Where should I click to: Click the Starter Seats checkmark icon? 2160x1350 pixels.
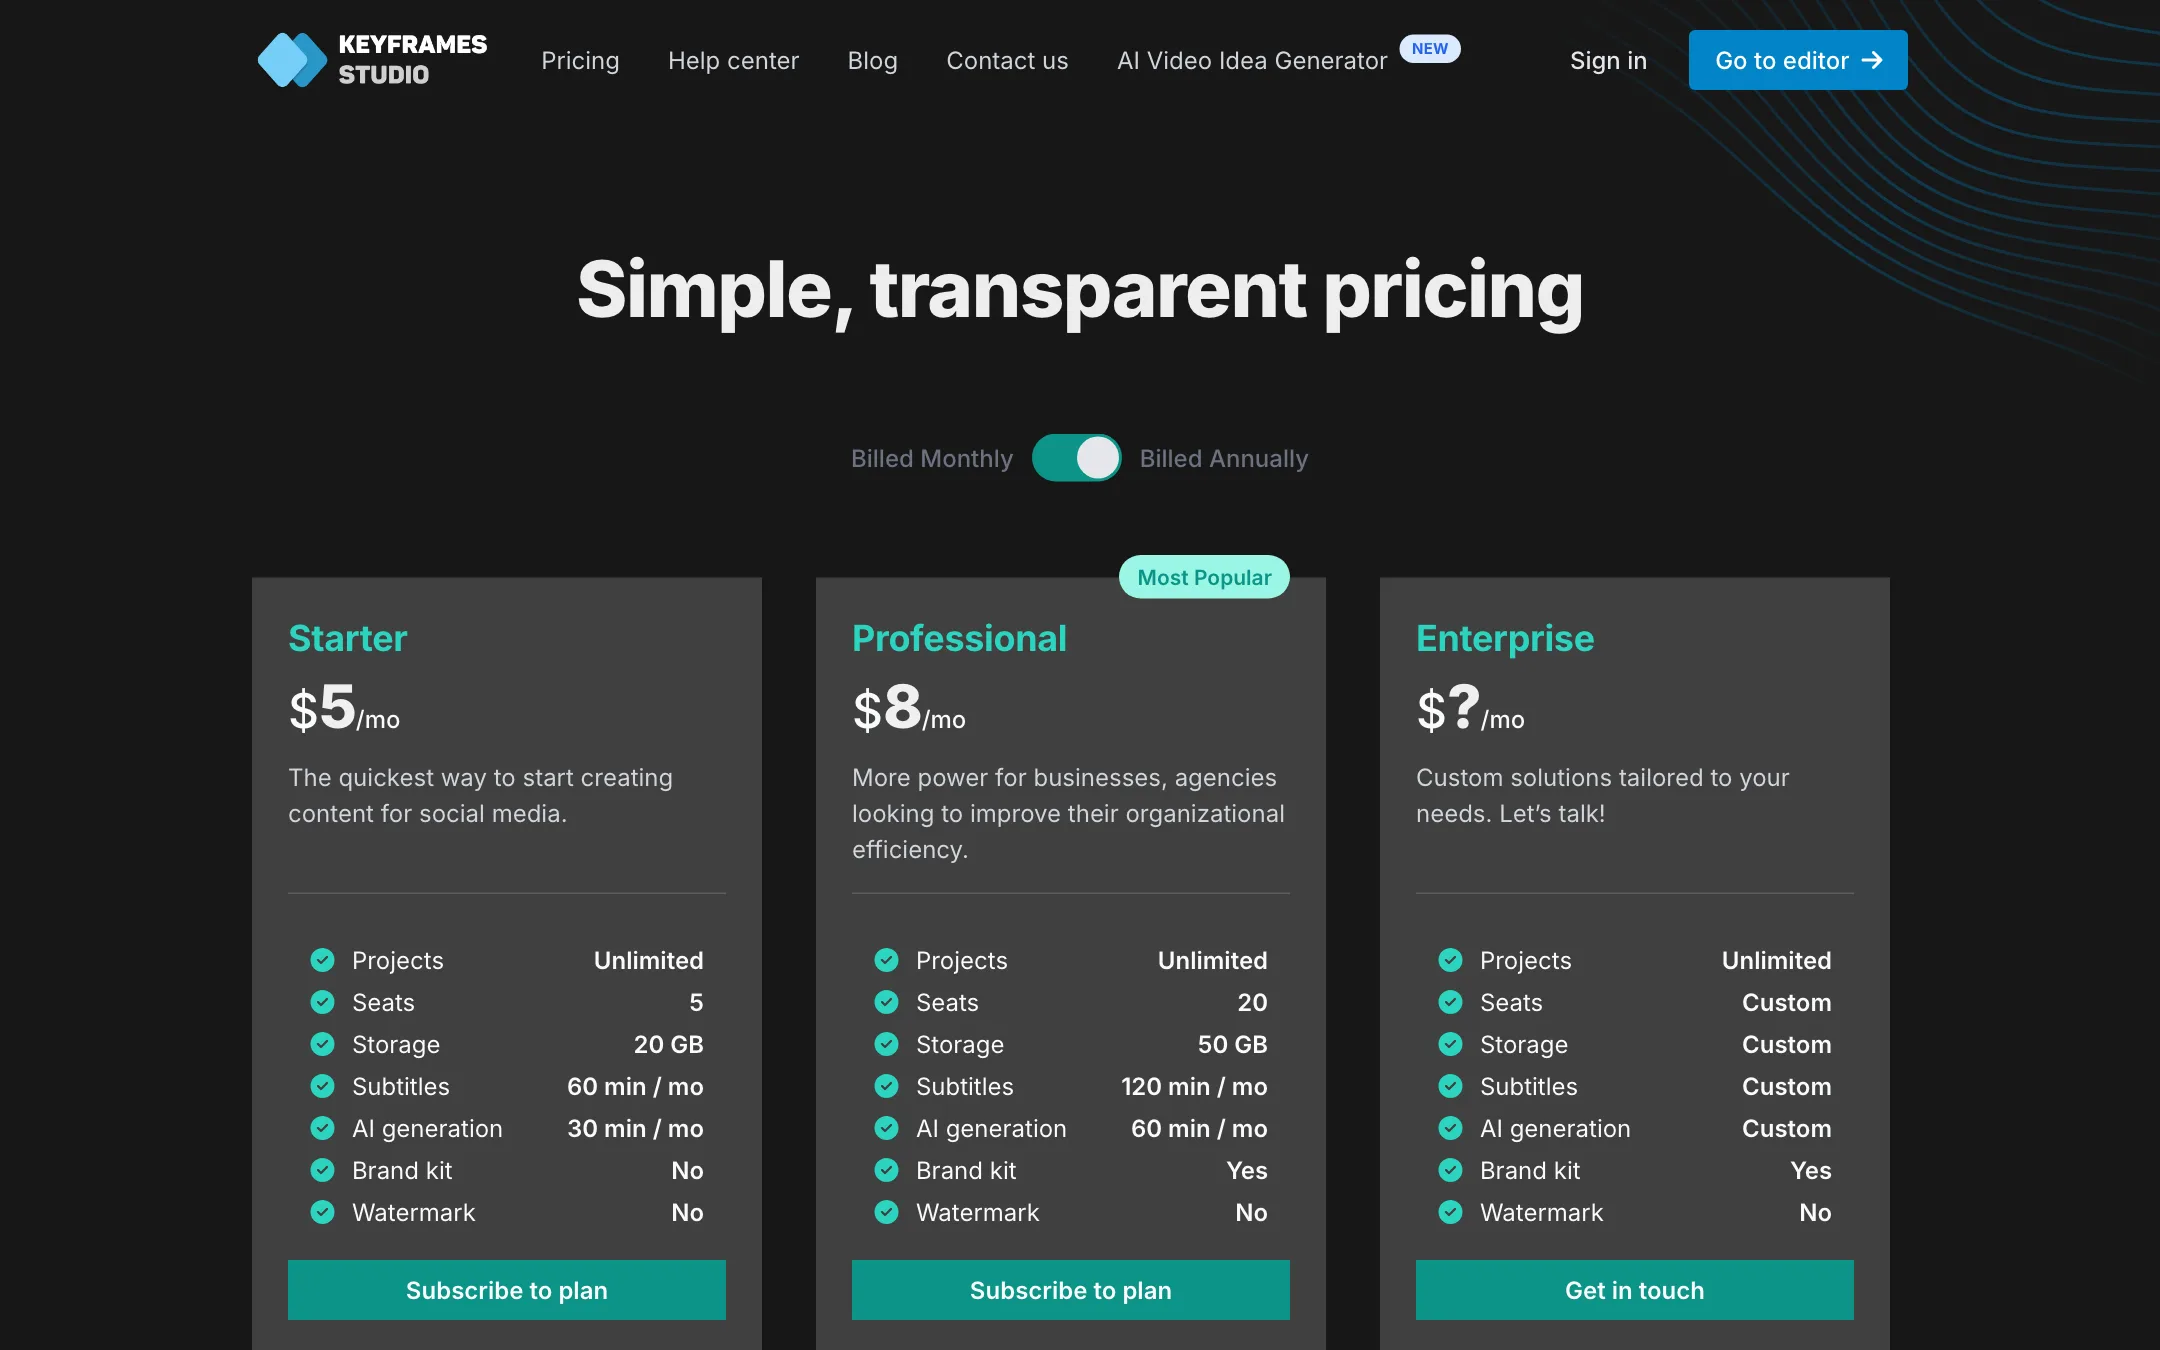pyautogui.click(x=322, y=1002)
